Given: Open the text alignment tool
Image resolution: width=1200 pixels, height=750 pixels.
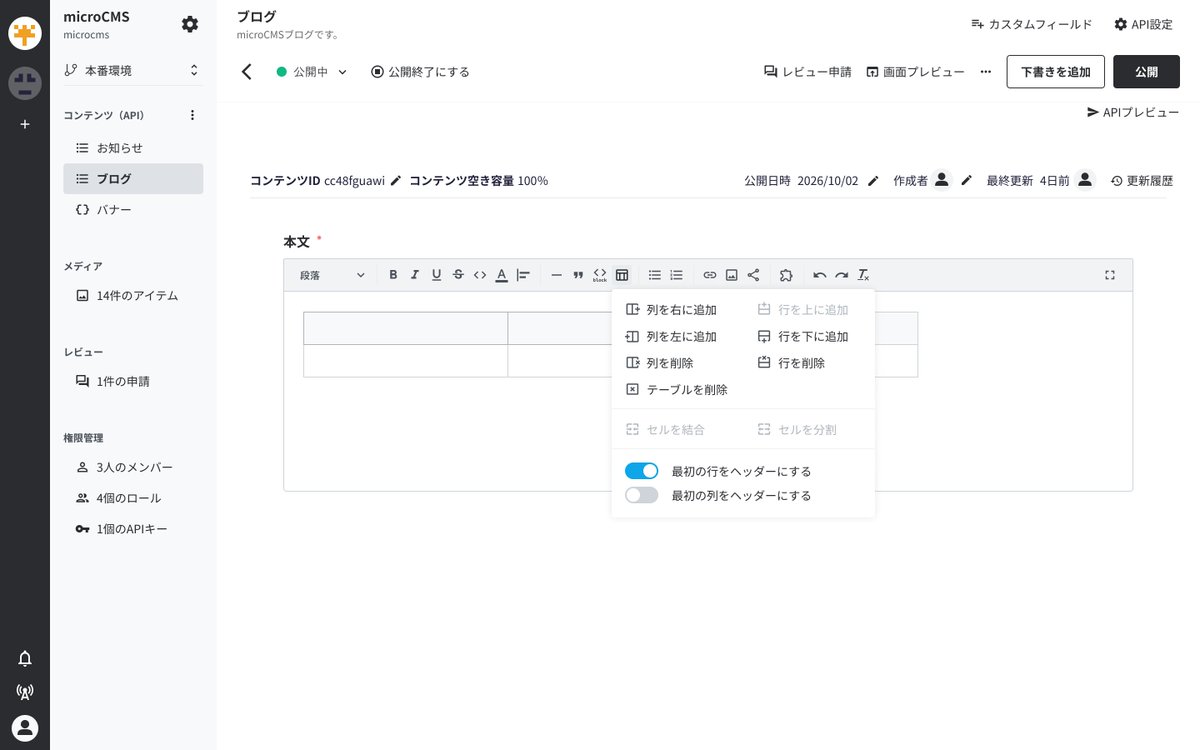Looking at the screenshot, I should 523,275.
